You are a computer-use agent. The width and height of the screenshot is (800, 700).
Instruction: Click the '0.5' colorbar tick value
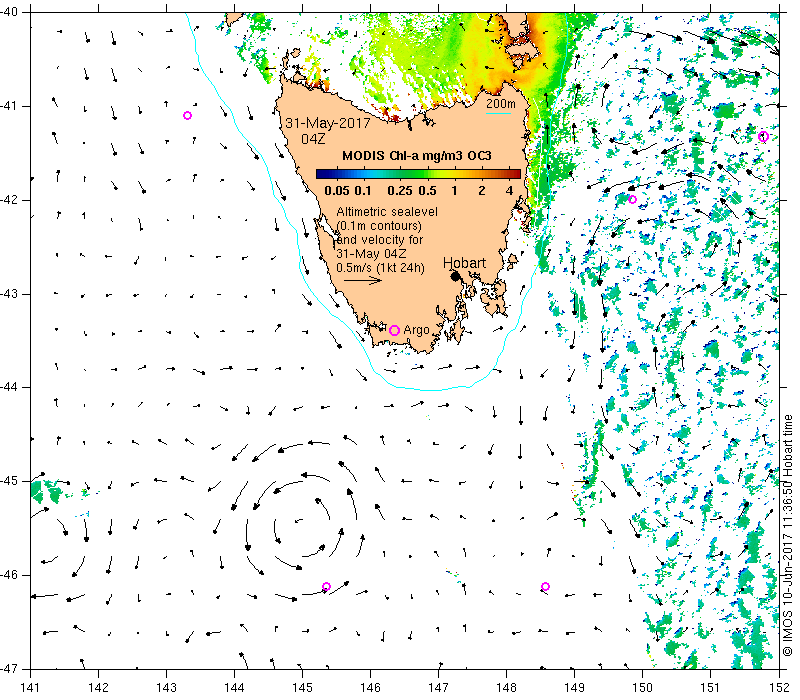click(x=428, y=191)
